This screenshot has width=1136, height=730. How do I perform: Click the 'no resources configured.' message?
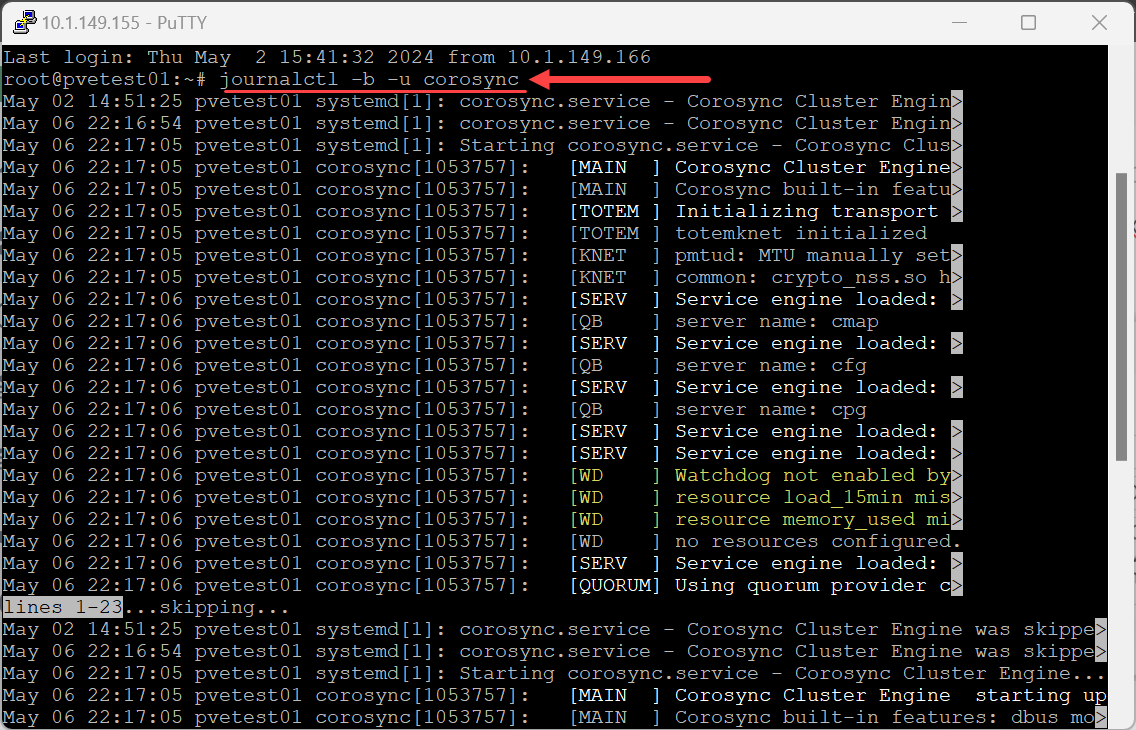pyautogui.click(x=818, y=541)
